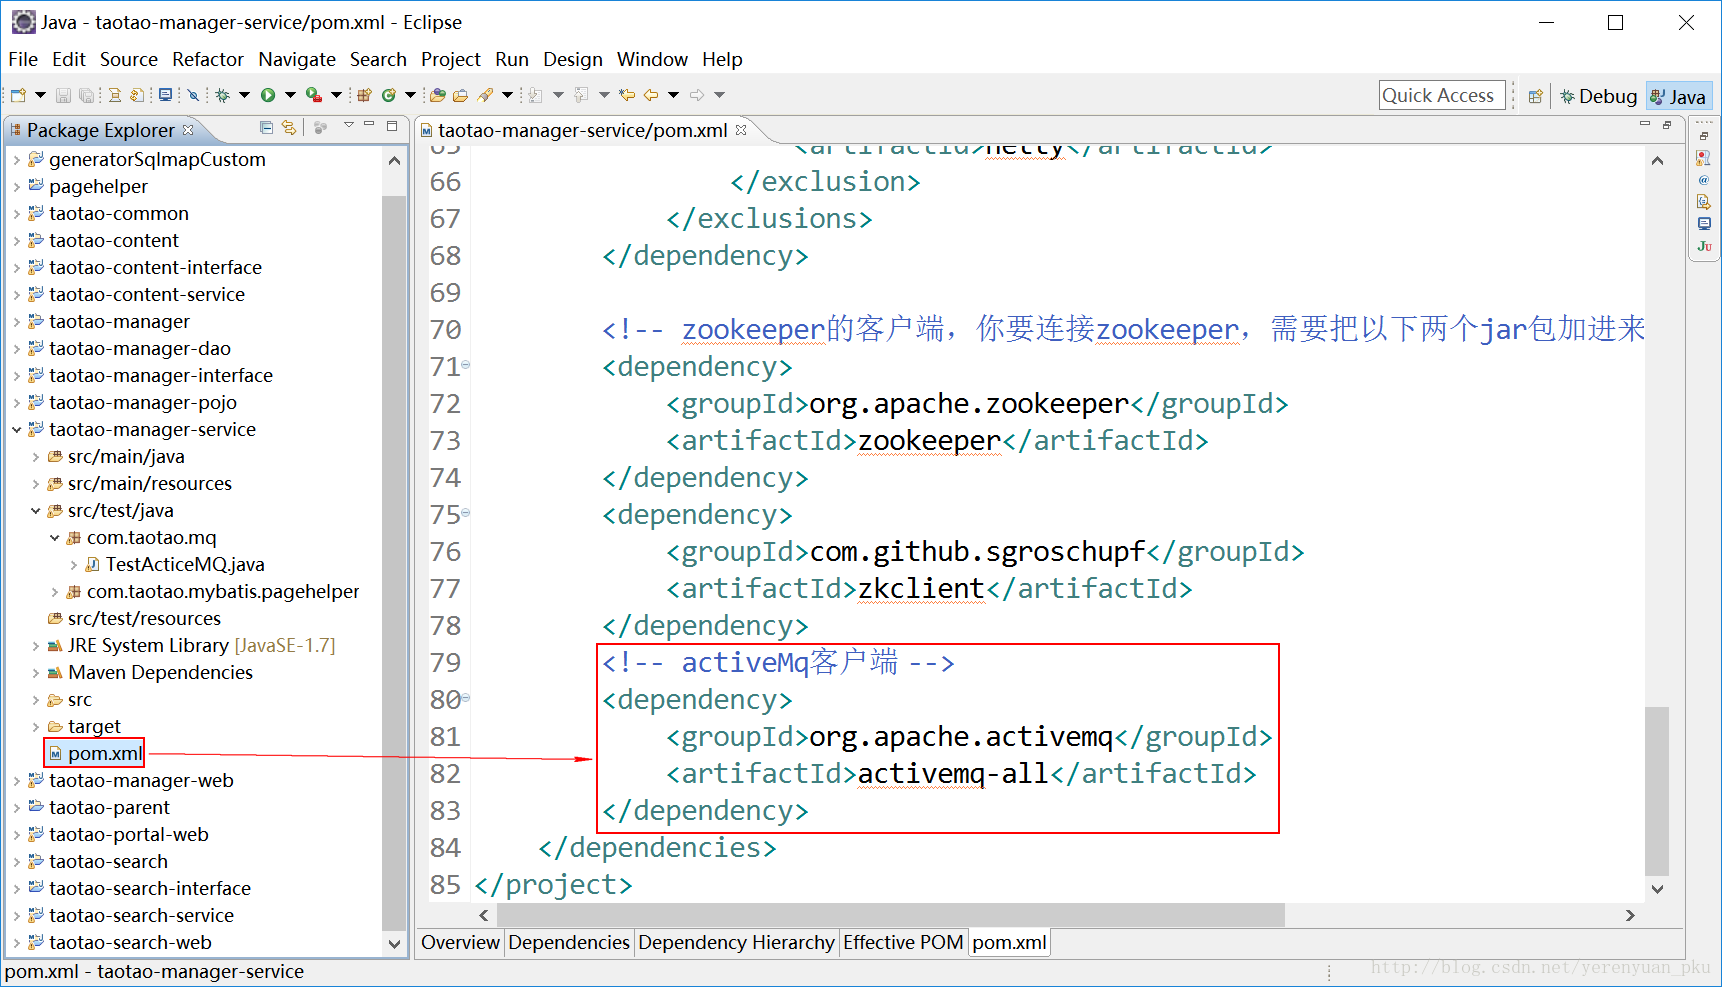Click the Save toolbar icon
The height and width of the screenshot is (987, 1722).
[x=63, y=95]
